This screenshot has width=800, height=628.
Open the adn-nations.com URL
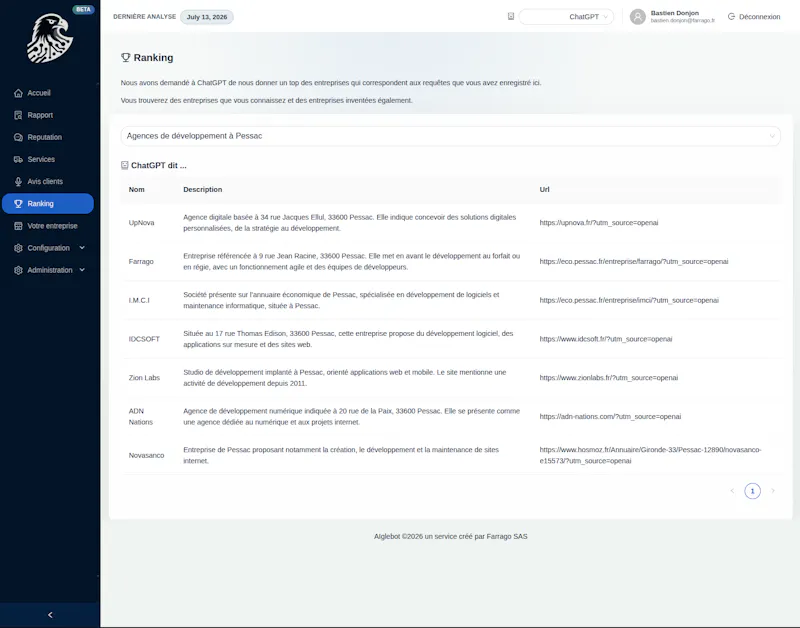coord(610,417)
